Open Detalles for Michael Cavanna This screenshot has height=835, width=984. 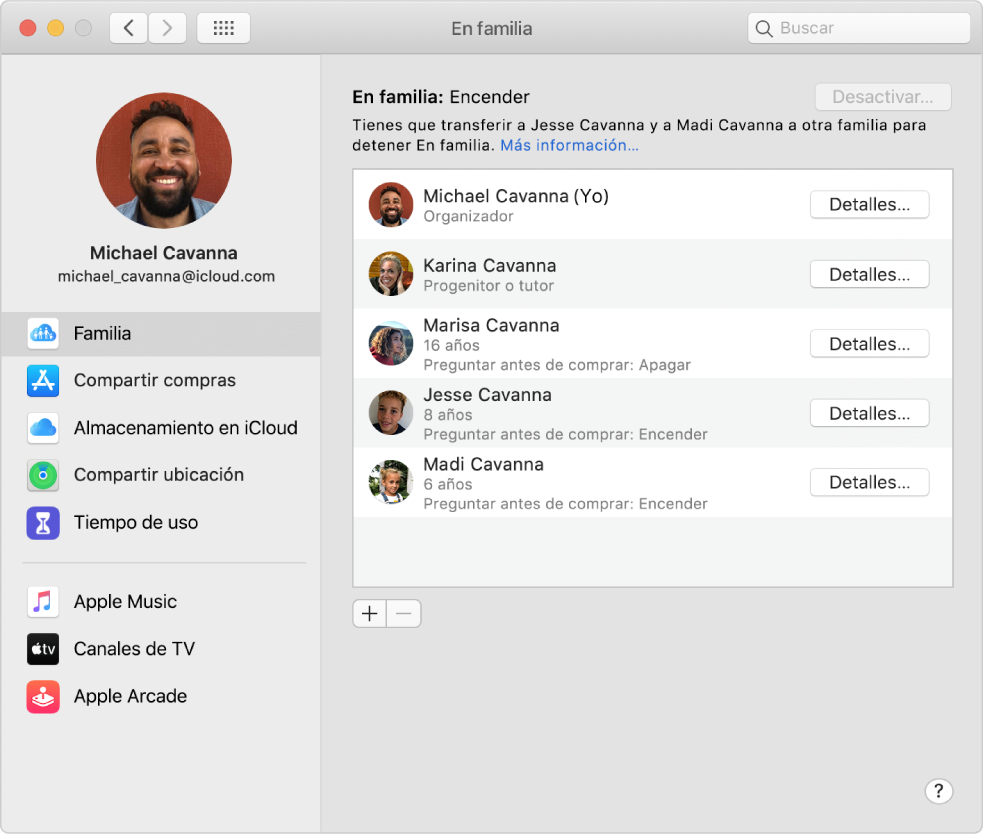869,205
